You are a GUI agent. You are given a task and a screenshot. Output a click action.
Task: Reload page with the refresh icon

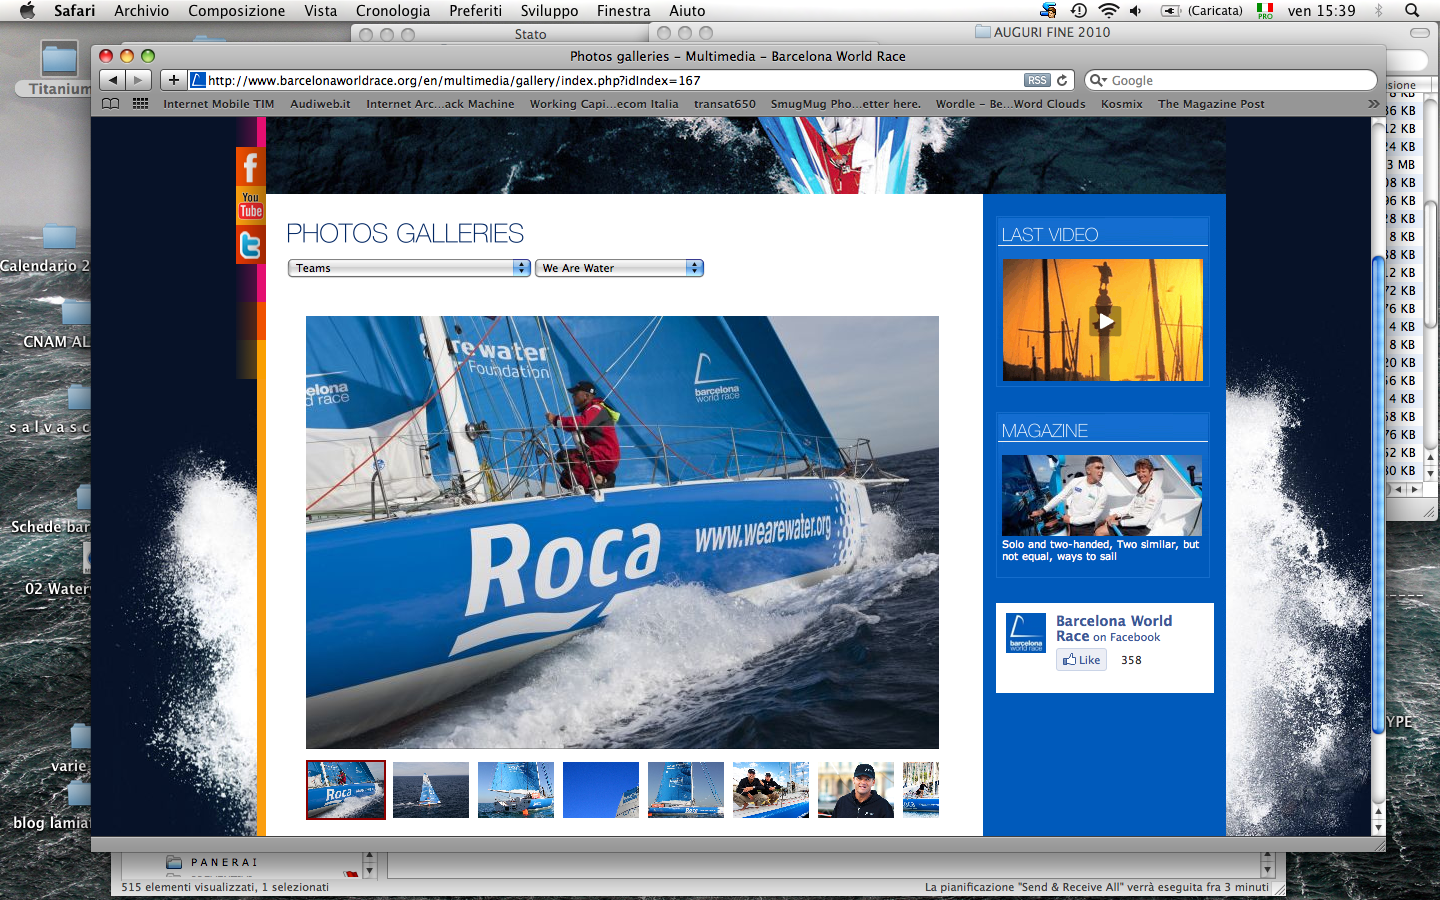point(1062,80)
